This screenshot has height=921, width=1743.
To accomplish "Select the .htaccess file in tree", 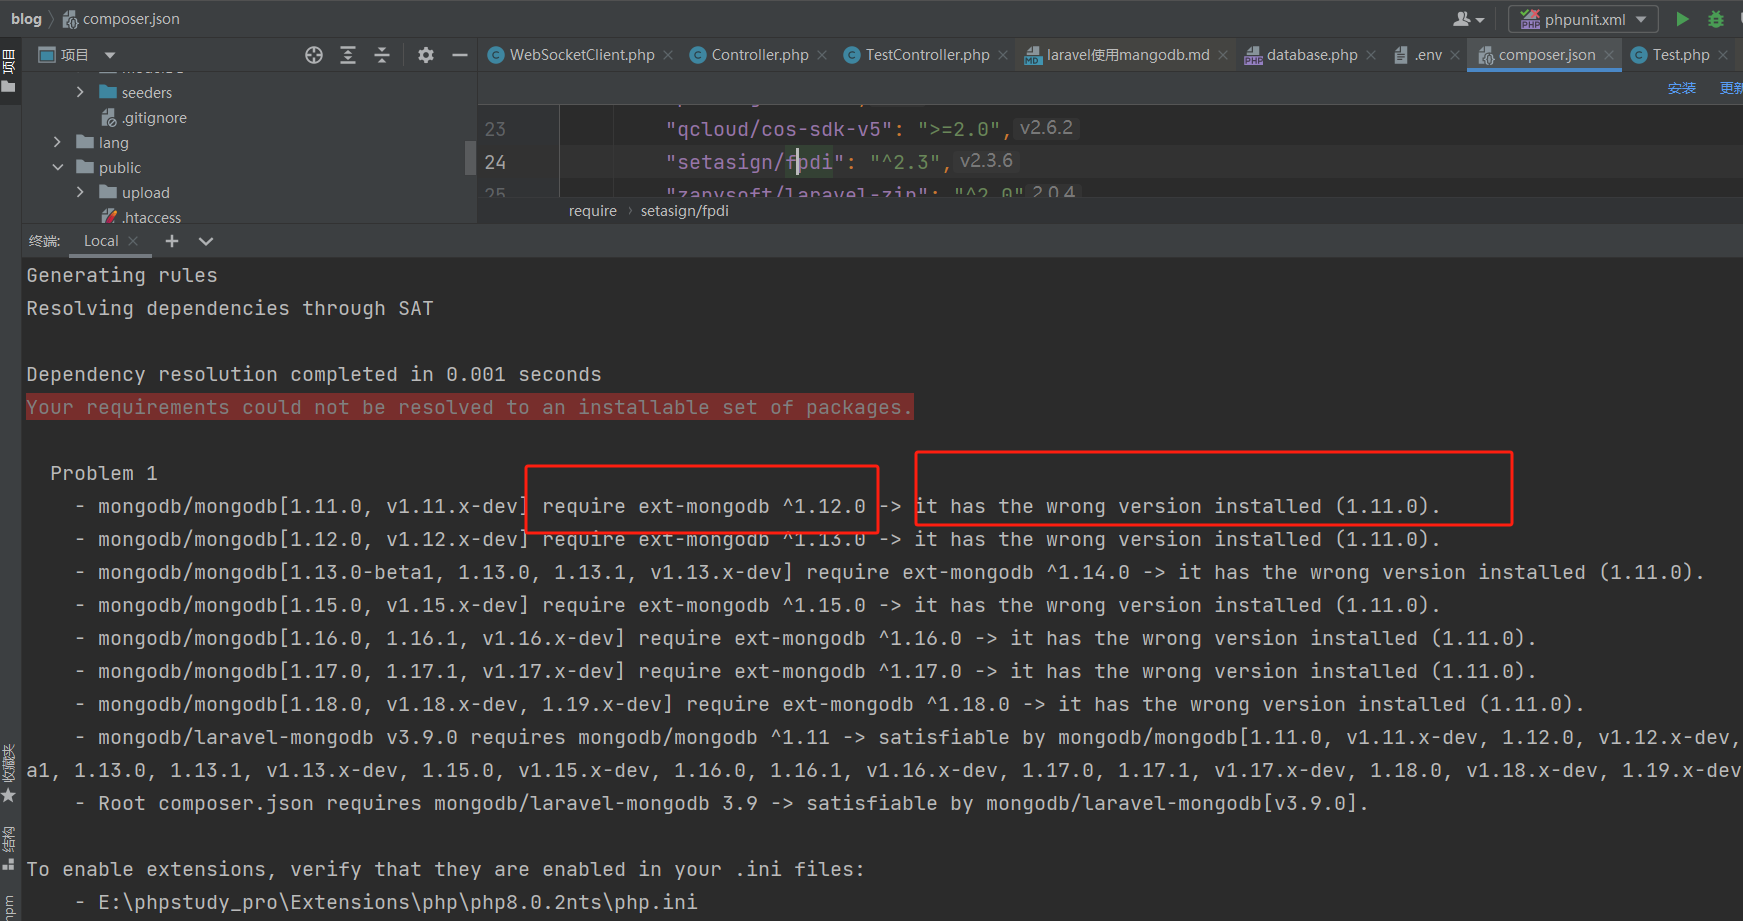I will click(x=142, y=217).
